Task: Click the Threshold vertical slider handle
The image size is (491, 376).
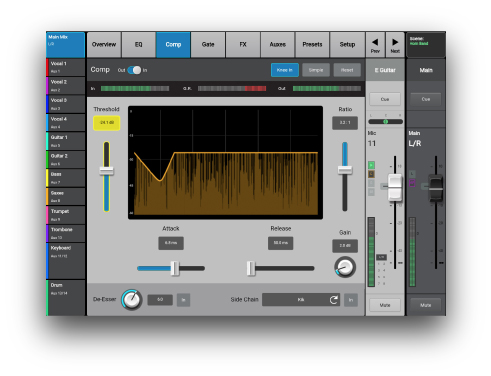Action: pyautogui.click(x=106, y=171)
